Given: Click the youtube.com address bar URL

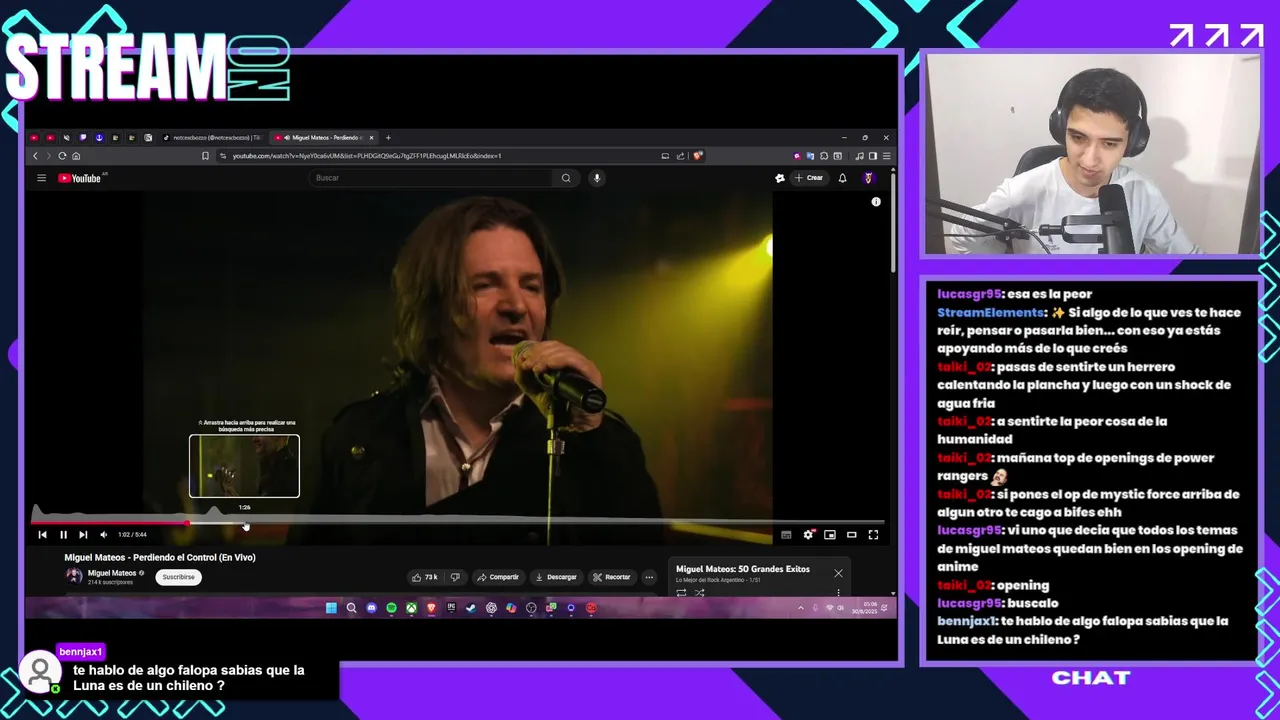Looking at the screenshot, I should click(x=367, y=156).
